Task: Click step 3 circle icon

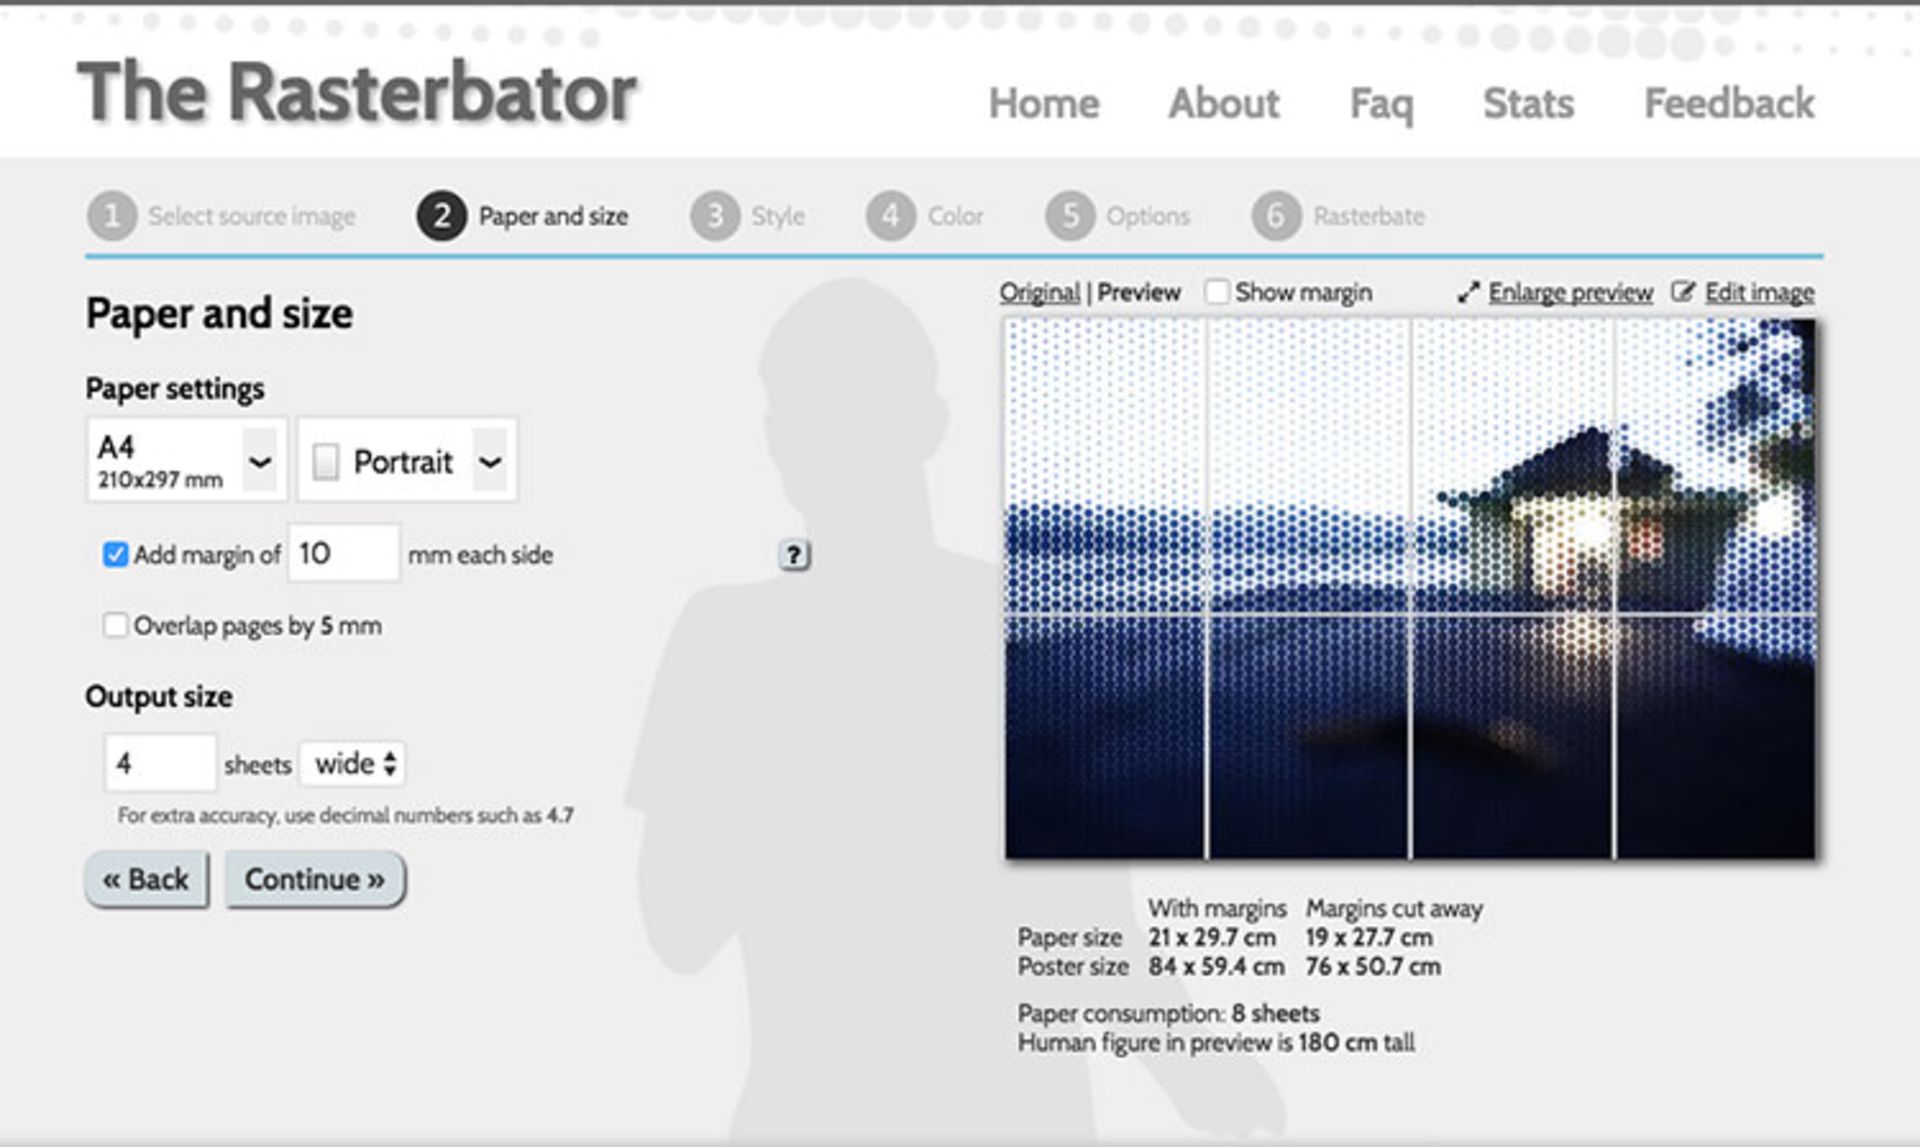Action: coord(715,216)
